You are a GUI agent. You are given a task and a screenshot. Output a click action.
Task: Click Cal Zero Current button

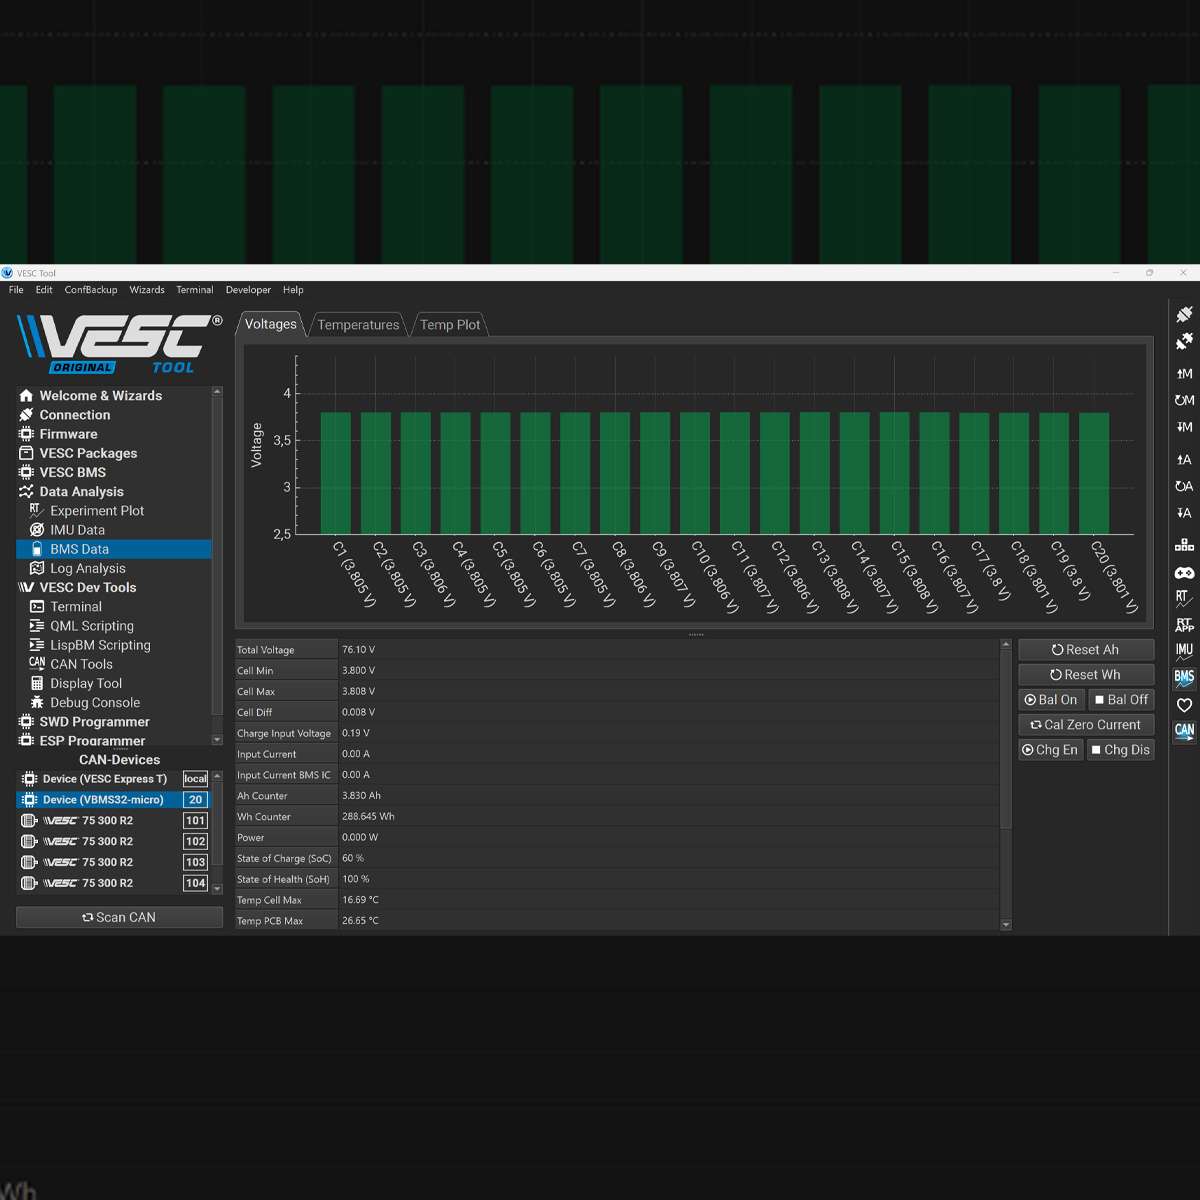tap(1086, 725)
